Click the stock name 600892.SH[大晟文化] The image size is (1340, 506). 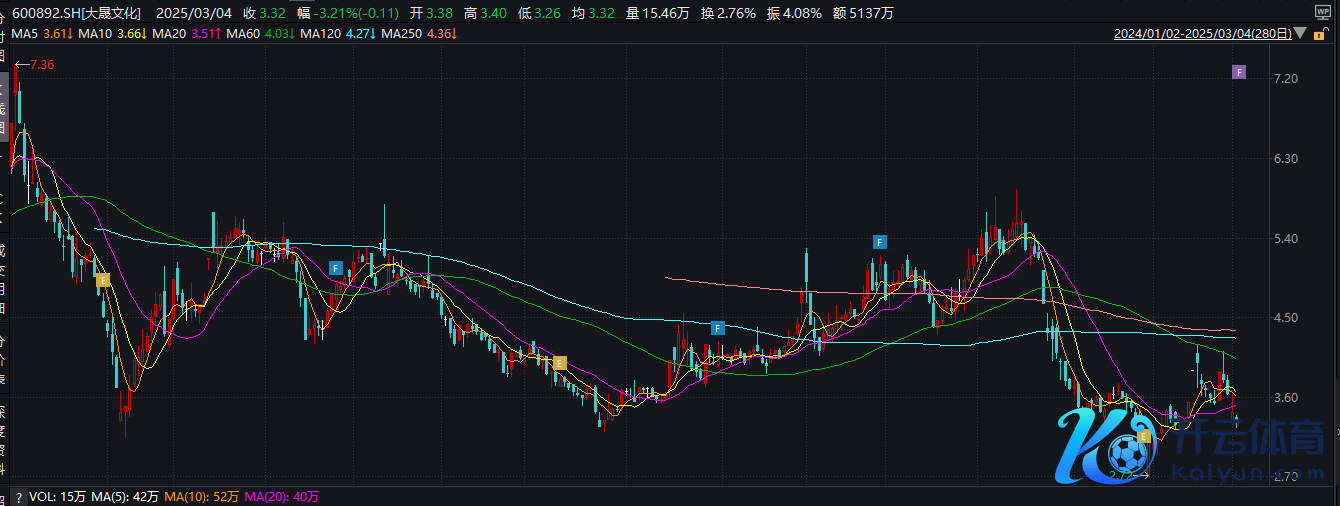(x=71, y=13)
